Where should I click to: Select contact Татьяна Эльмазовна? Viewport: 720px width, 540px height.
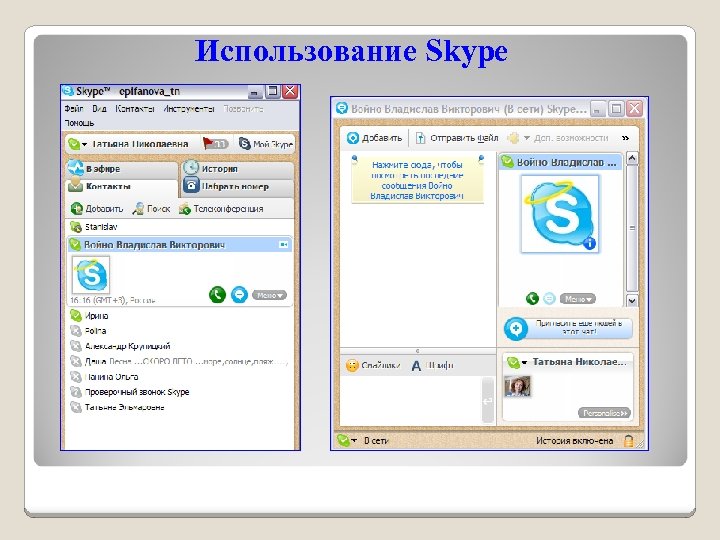pos(180,407)
